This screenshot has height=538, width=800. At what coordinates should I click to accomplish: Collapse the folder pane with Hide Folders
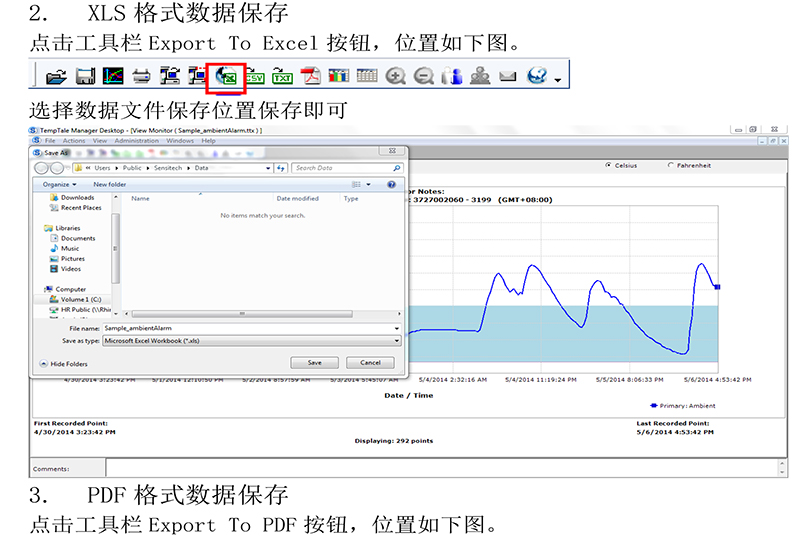point(65,364)
